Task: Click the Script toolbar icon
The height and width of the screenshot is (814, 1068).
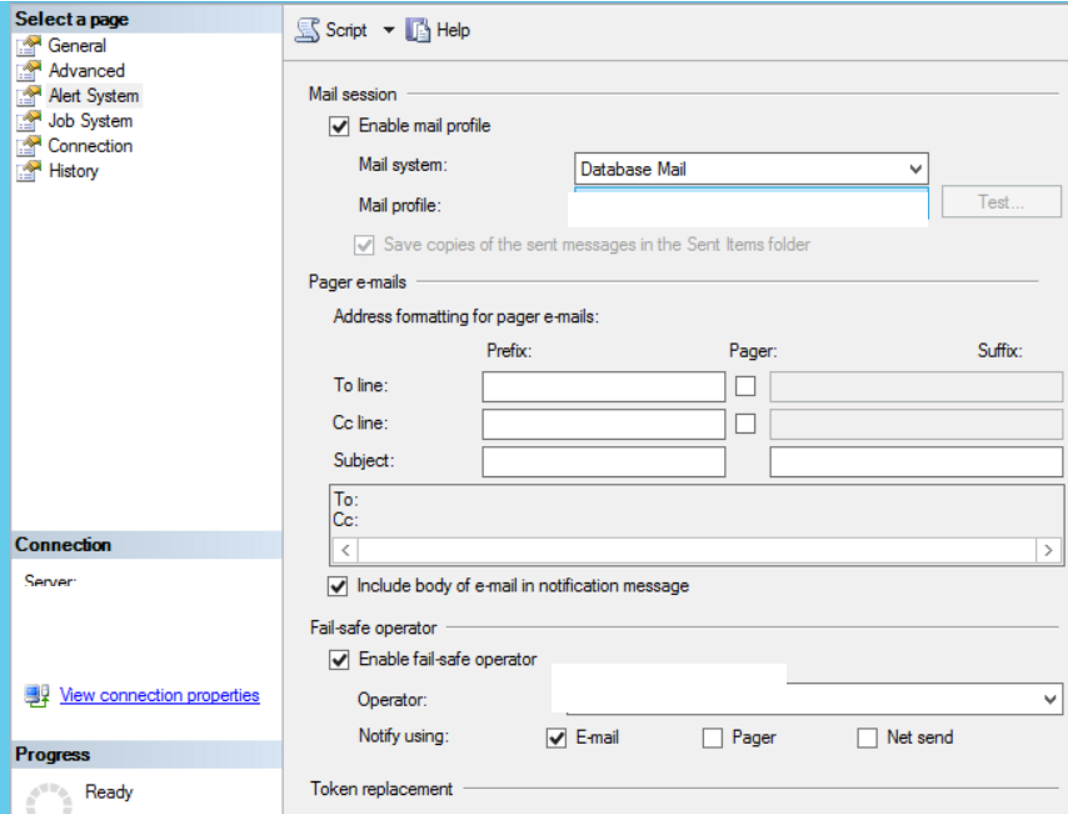Action: pos(308,30)
